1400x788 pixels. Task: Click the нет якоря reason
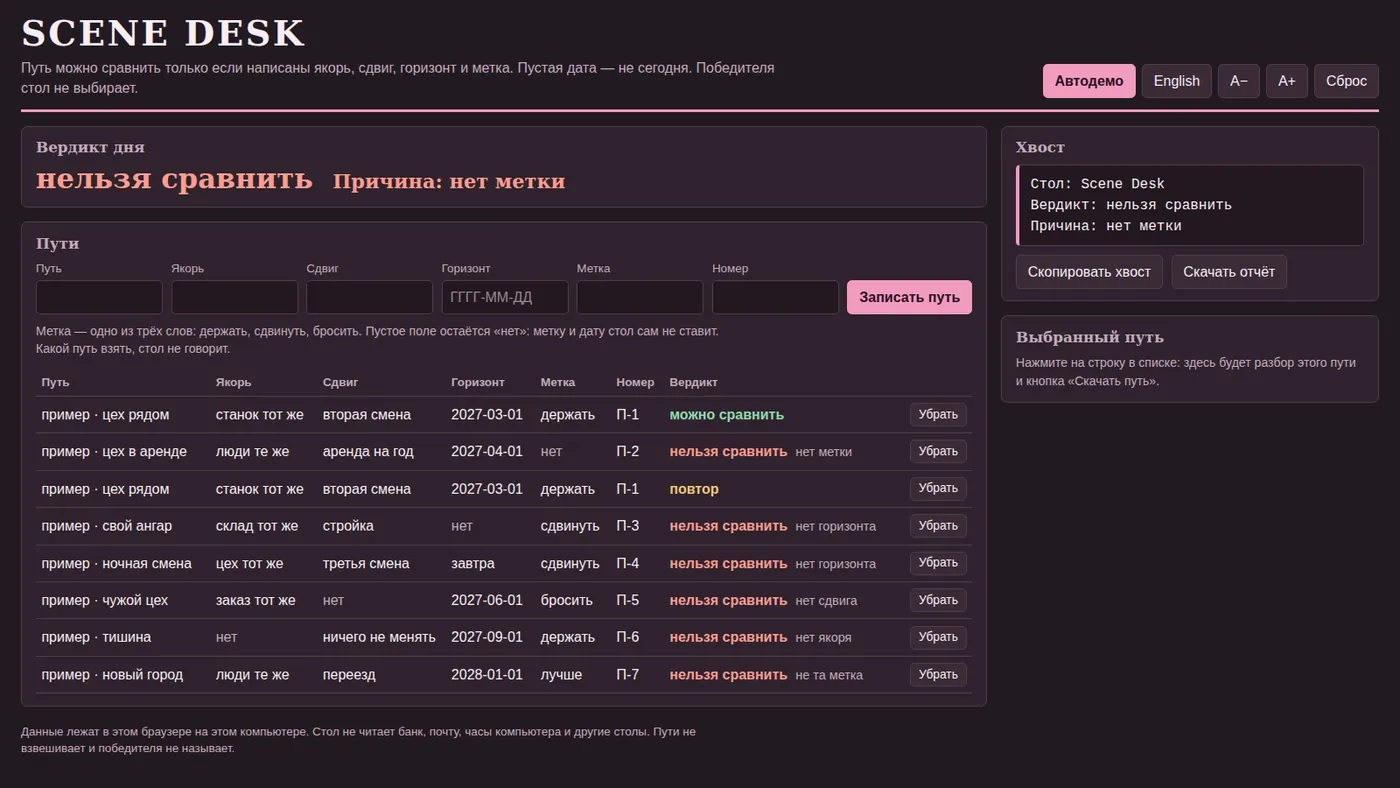824,637
